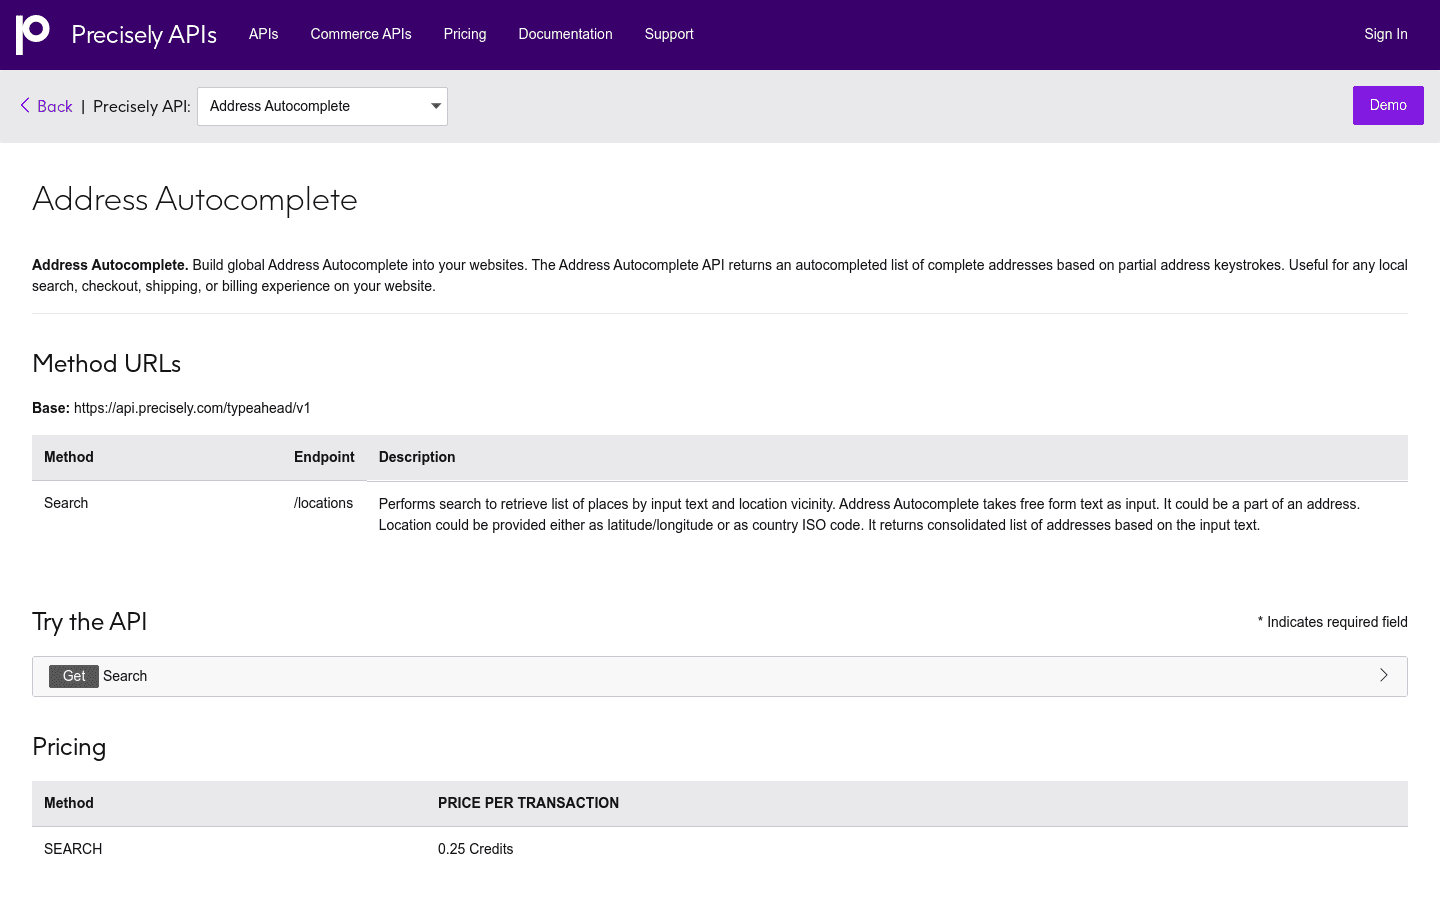Click the base URL api.precisely.com/typeahead/v1
The image size is (1440, 900).
click(x=192, y=408)
